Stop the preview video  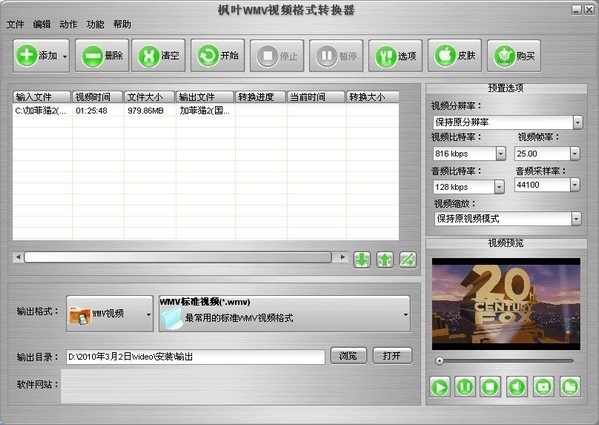click(490, 387)
